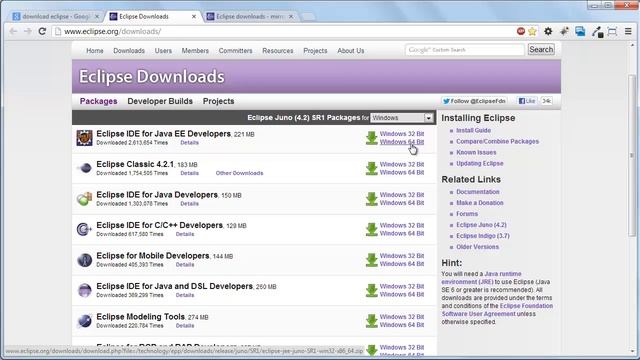Click the Java and DSL Developers package icon
Screen dimensions: 640x360
pyautogui.click(x=84, y=290)
